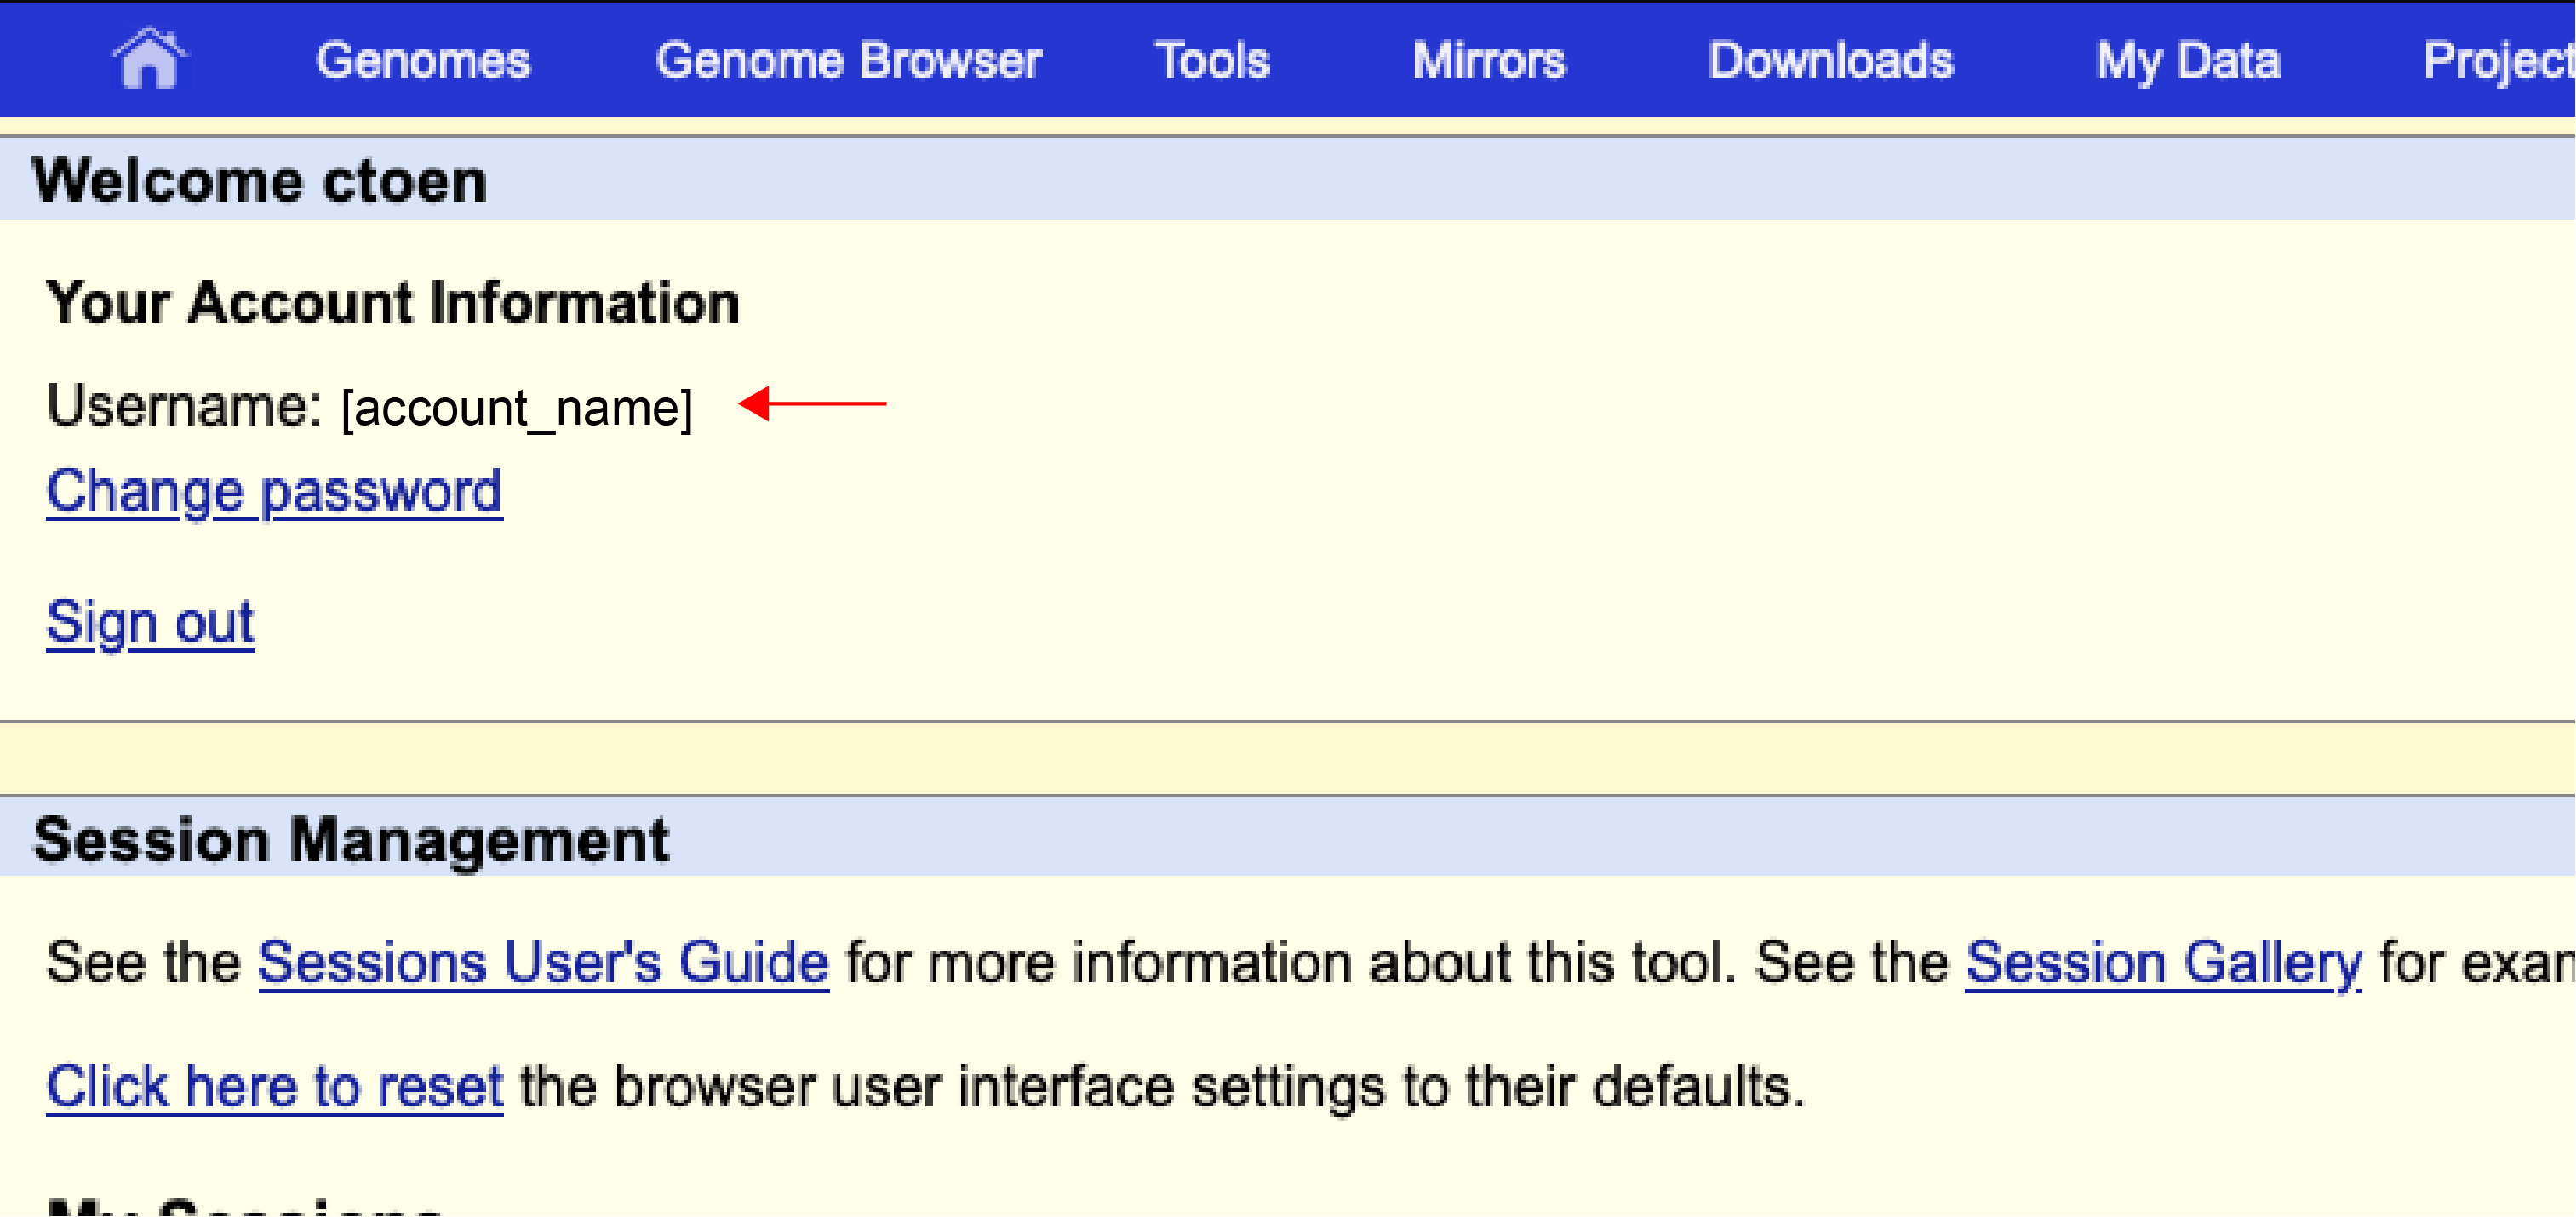The height and width of the screenshot is (1217, 2576).
Task: Open the Sessions User's Guide link
Action: (x=543, y=962)
